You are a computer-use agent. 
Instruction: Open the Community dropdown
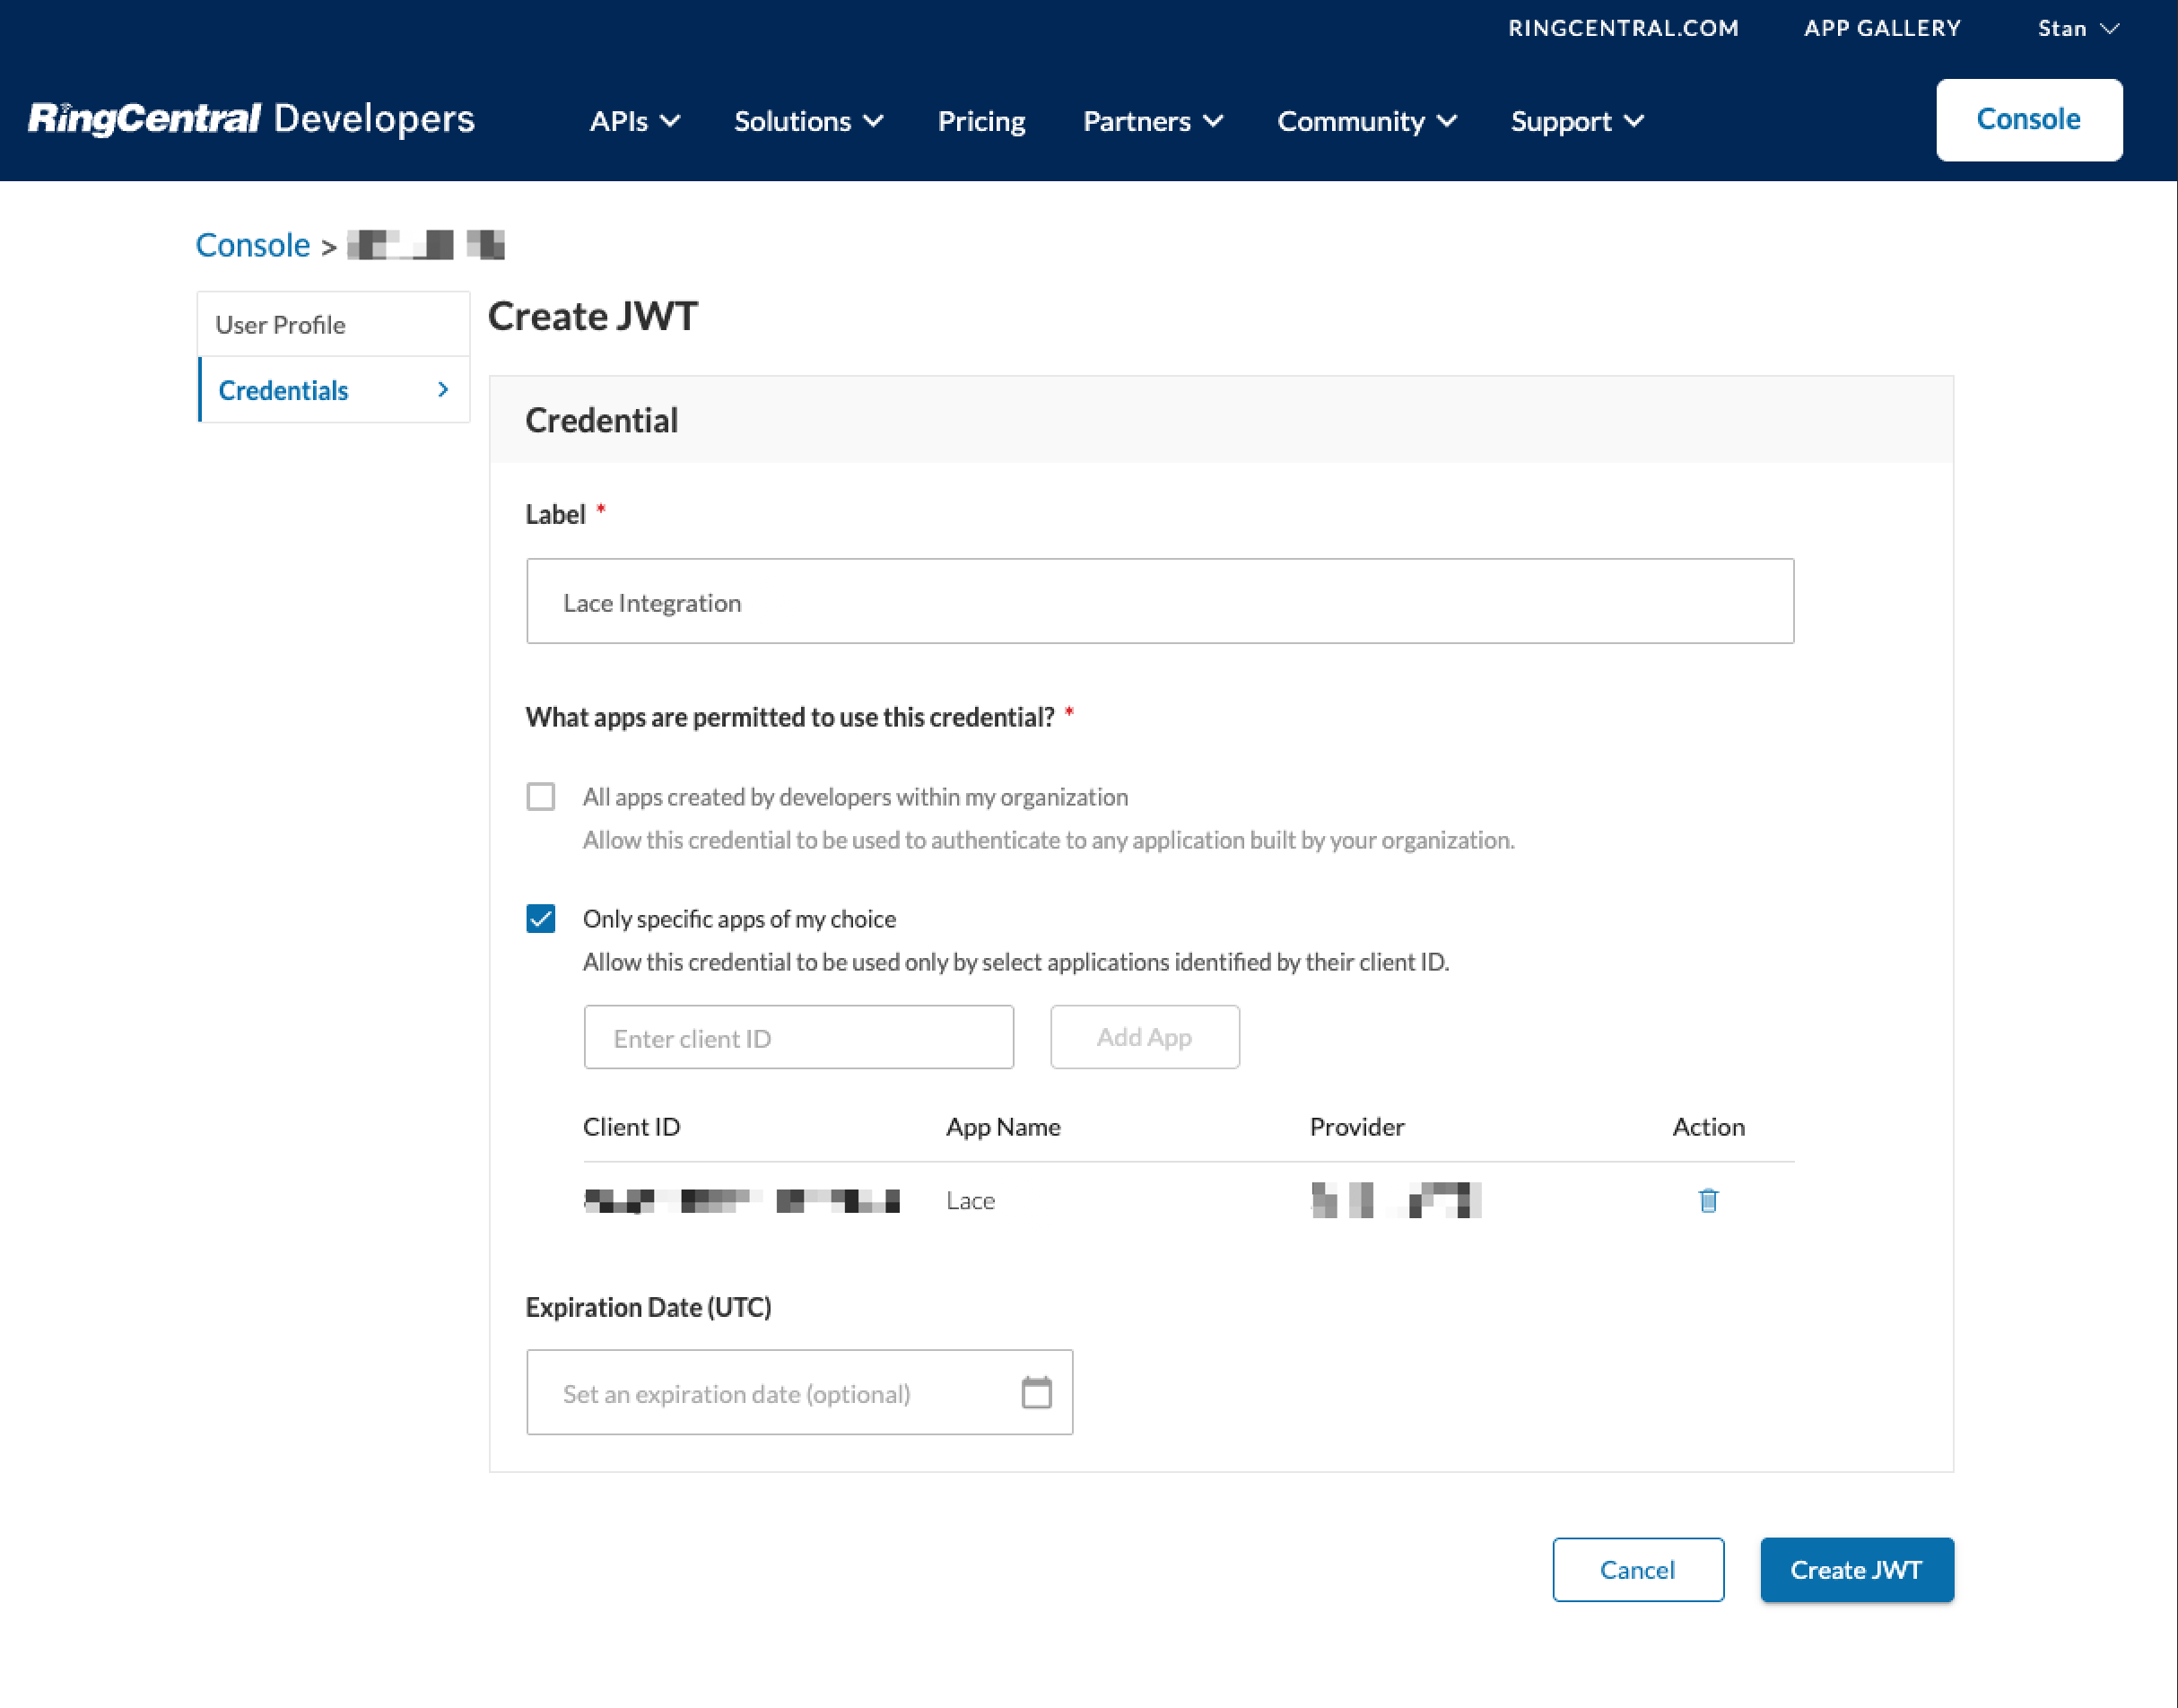point(1367,121)
